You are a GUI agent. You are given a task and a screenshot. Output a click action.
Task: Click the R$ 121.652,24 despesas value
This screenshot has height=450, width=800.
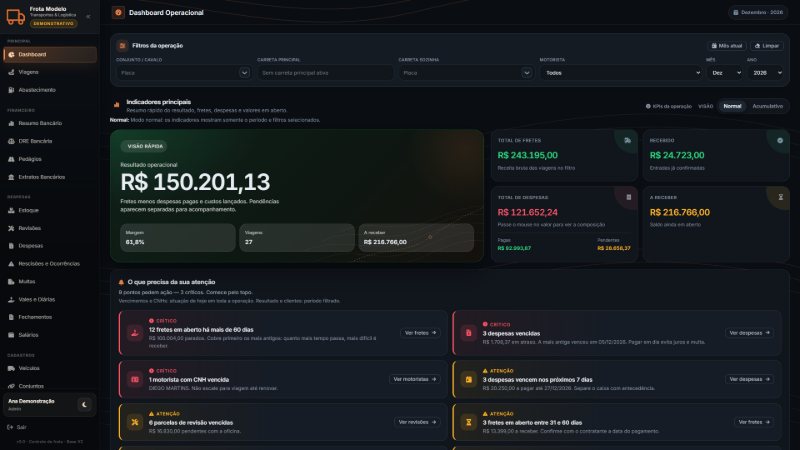pos(528,212)
